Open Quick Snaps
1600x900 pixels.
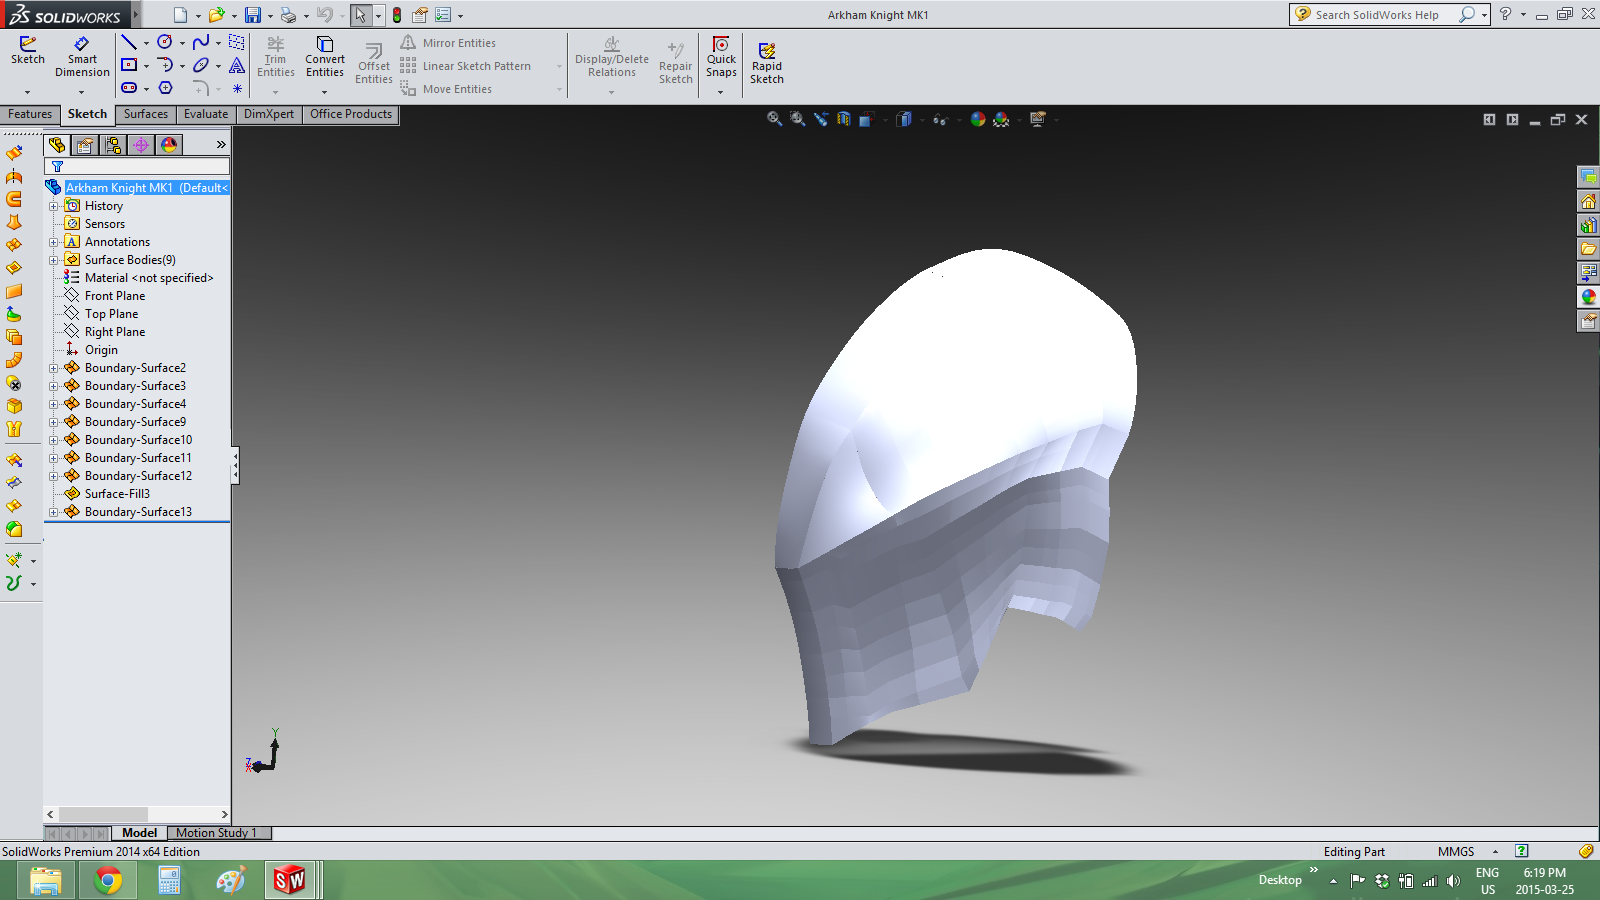[721, 57]
